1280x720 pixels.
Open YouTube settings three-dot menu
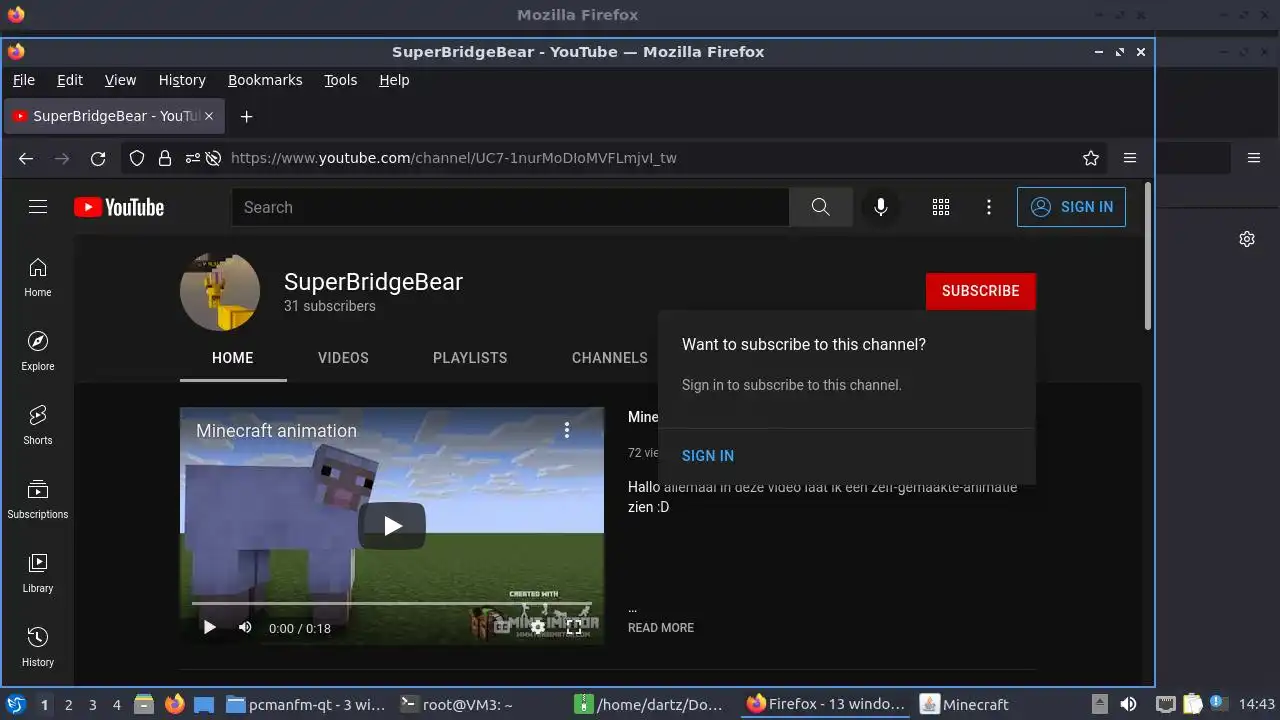pyautogui.click(x=989, y=207)
